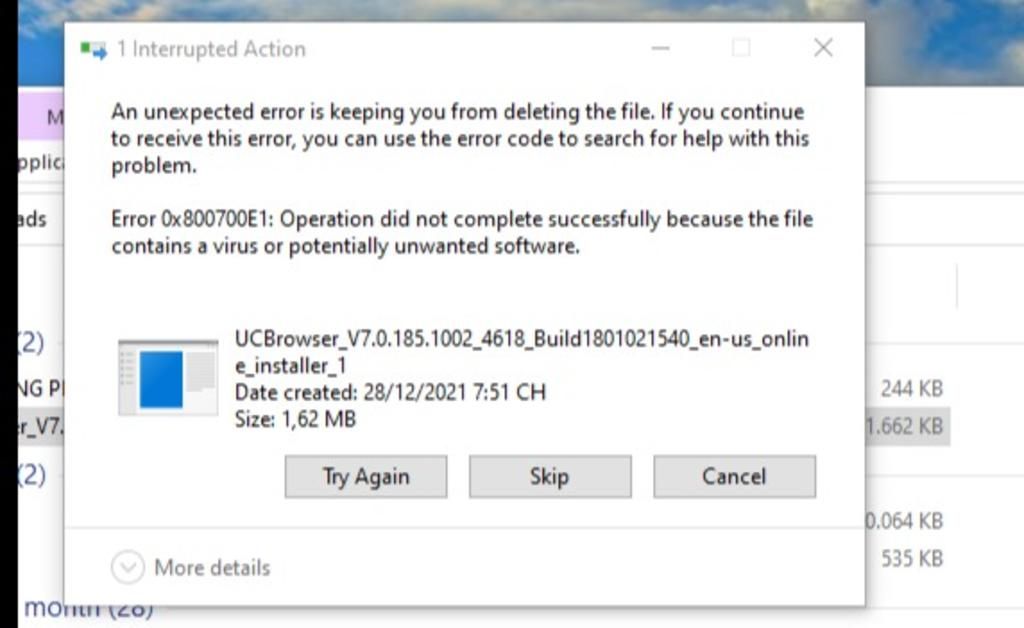Screen dimensions: 1024x628
Task: Click the Error 0x800700E1 message text
Action: (x=461, y=232)
